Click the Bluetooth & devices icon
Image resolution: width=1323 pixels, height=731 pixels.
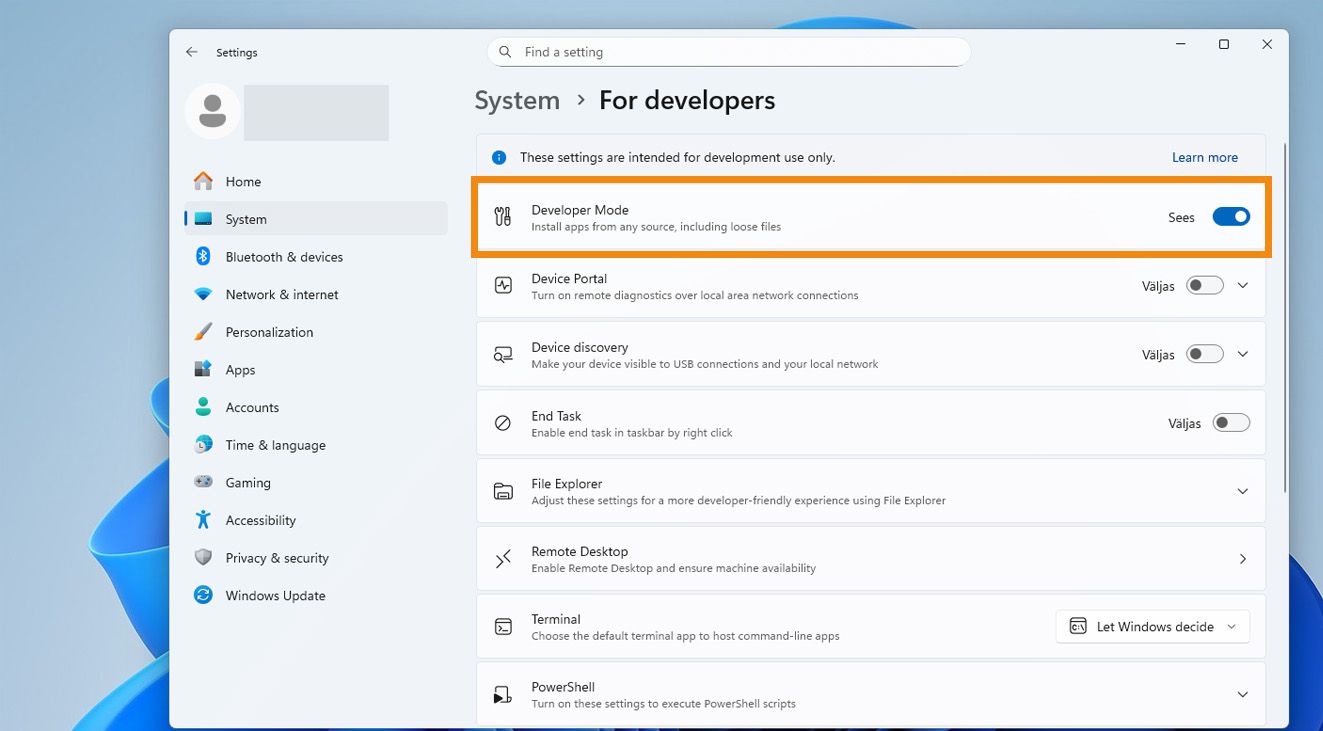[x=203, y=257]
